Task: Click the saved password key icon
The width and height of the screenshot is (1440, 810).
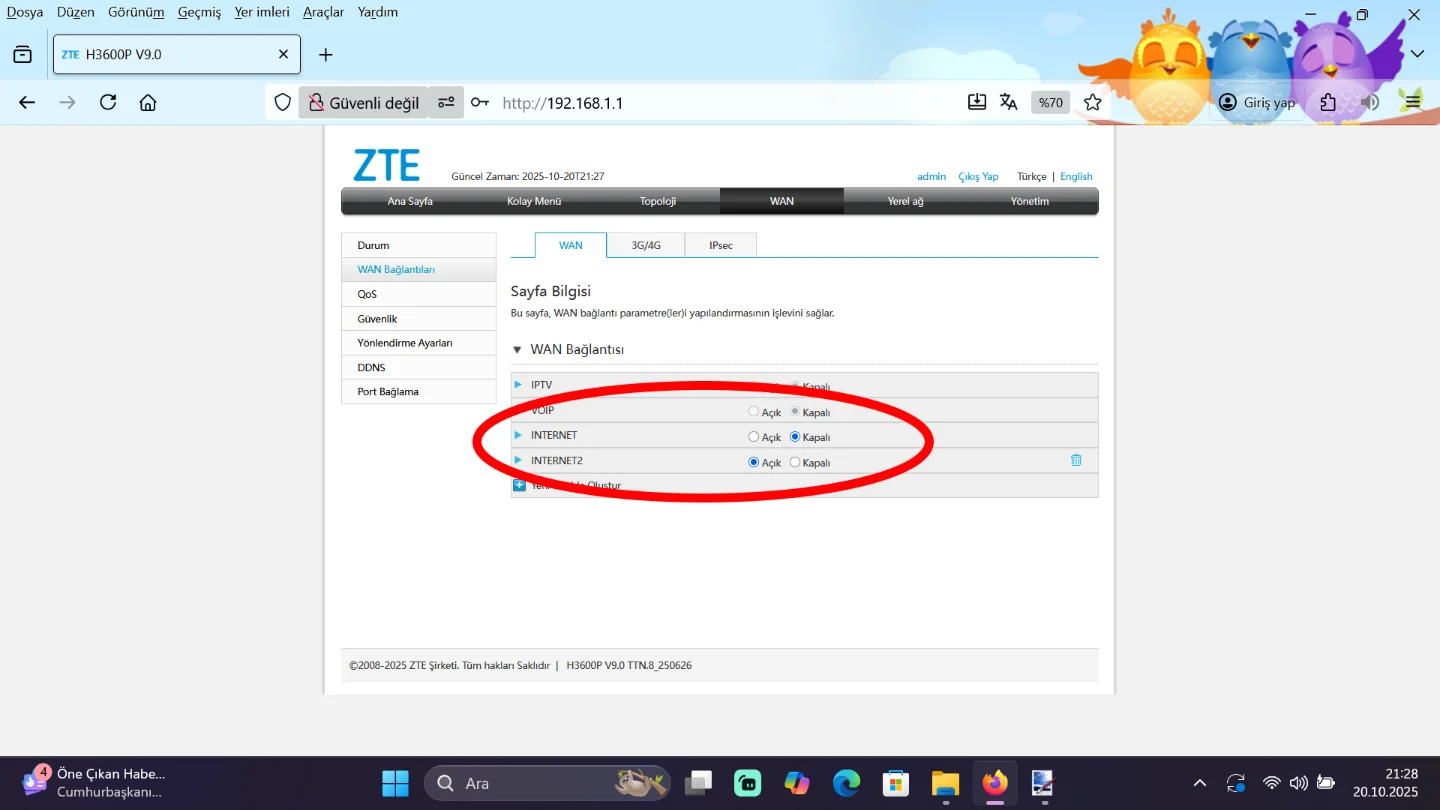Action: click(x=480, y=102)
